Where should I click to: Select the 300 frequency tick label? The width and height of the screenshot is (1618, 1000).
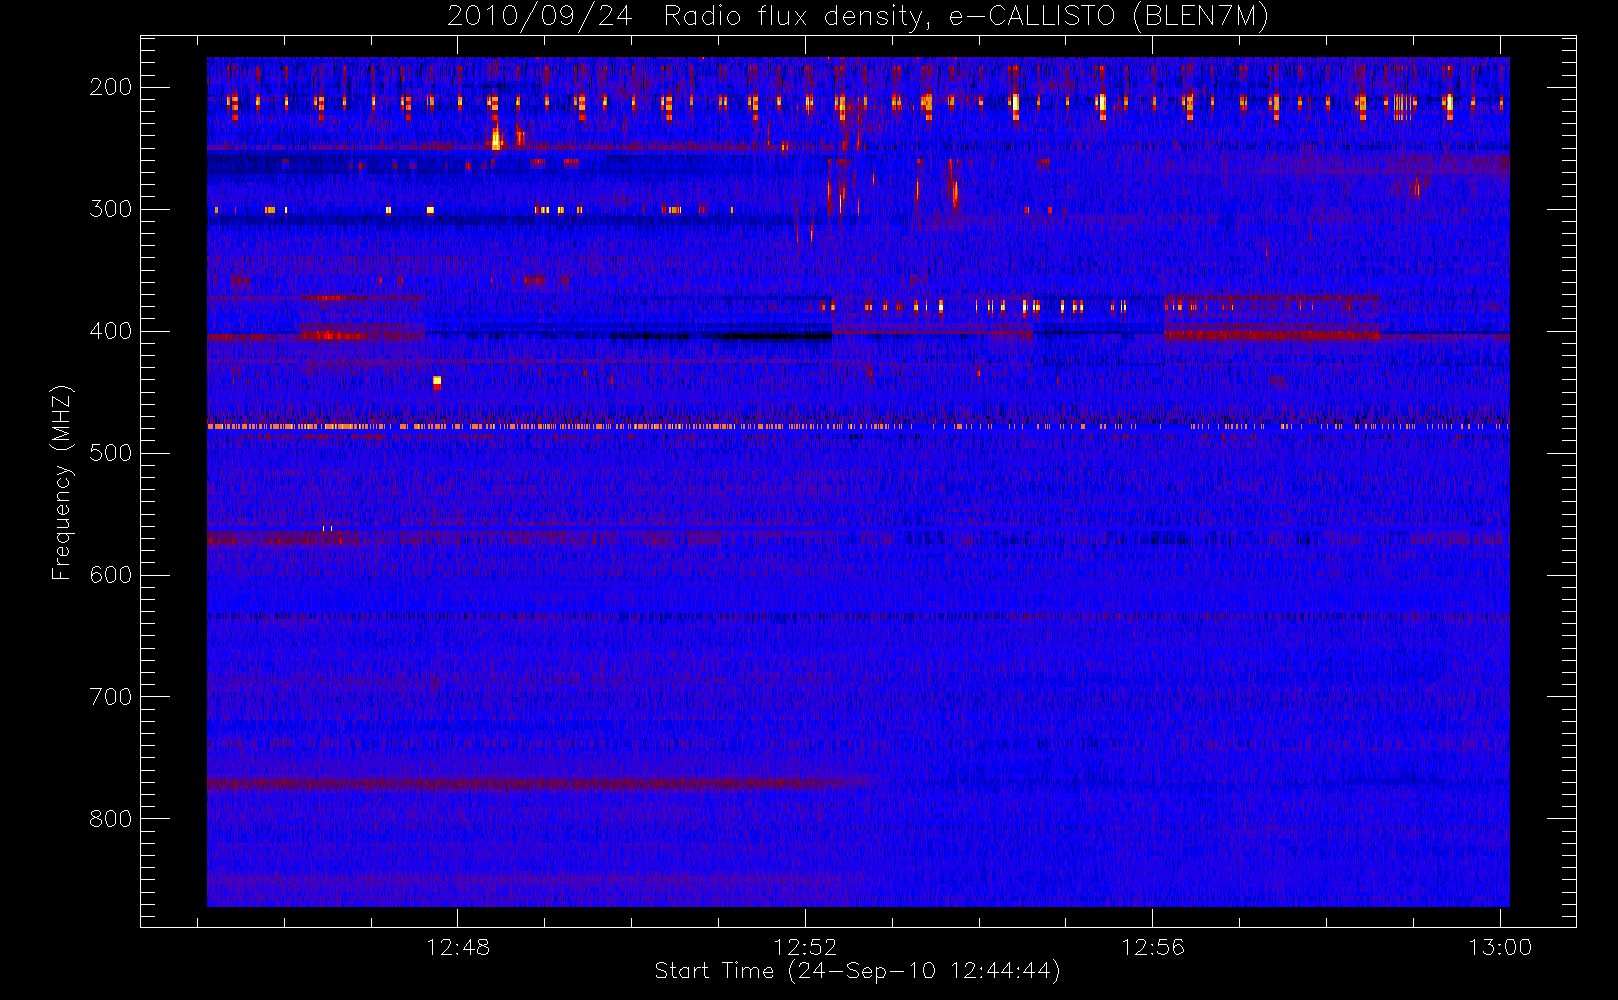point(111,209)
